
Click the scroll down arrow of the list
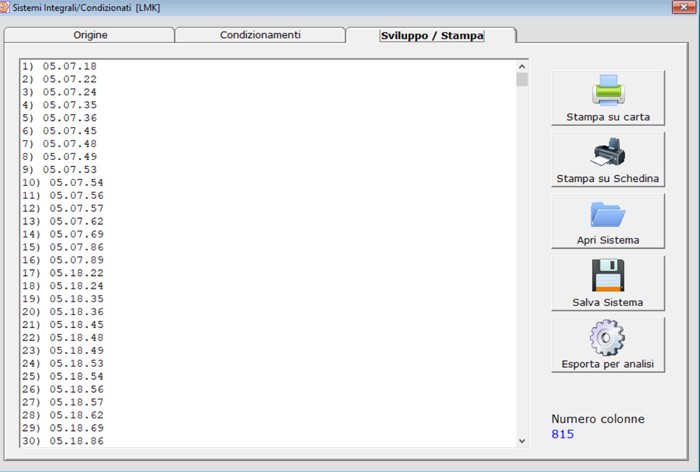coord(522,441)
